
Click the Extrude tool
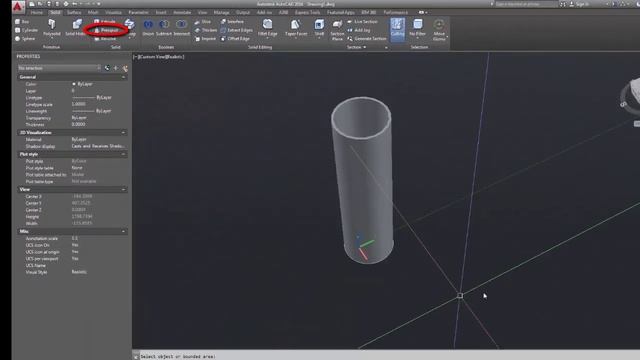[x=105, y=22]
